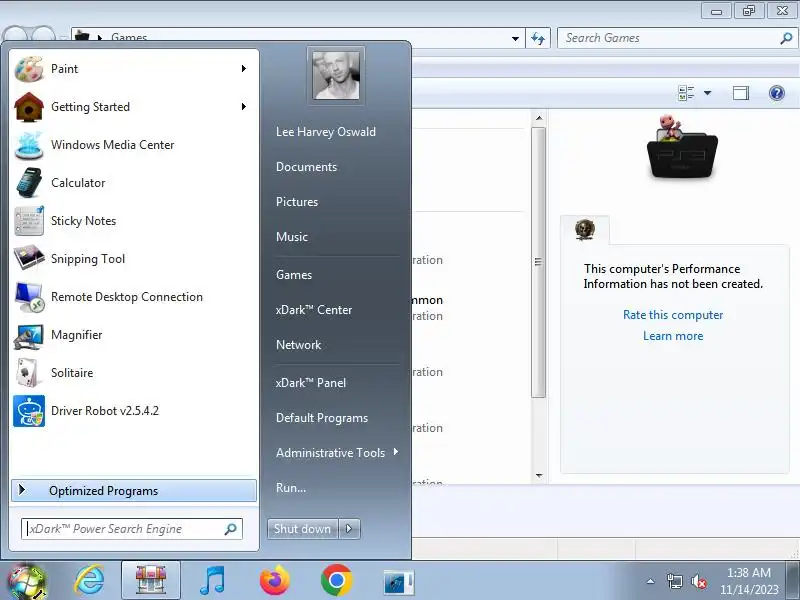Refresh the Games window address bar
Viewport: 800px width, 600px height.
point(538,38)
